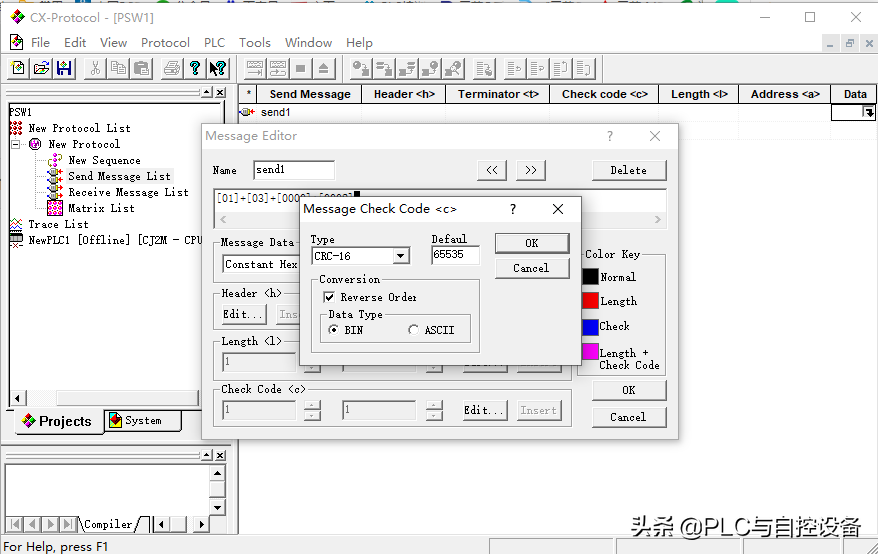The image size is (878, 554).
Task: Select Matrix List in project tree
Action: [x=100, y=208]
